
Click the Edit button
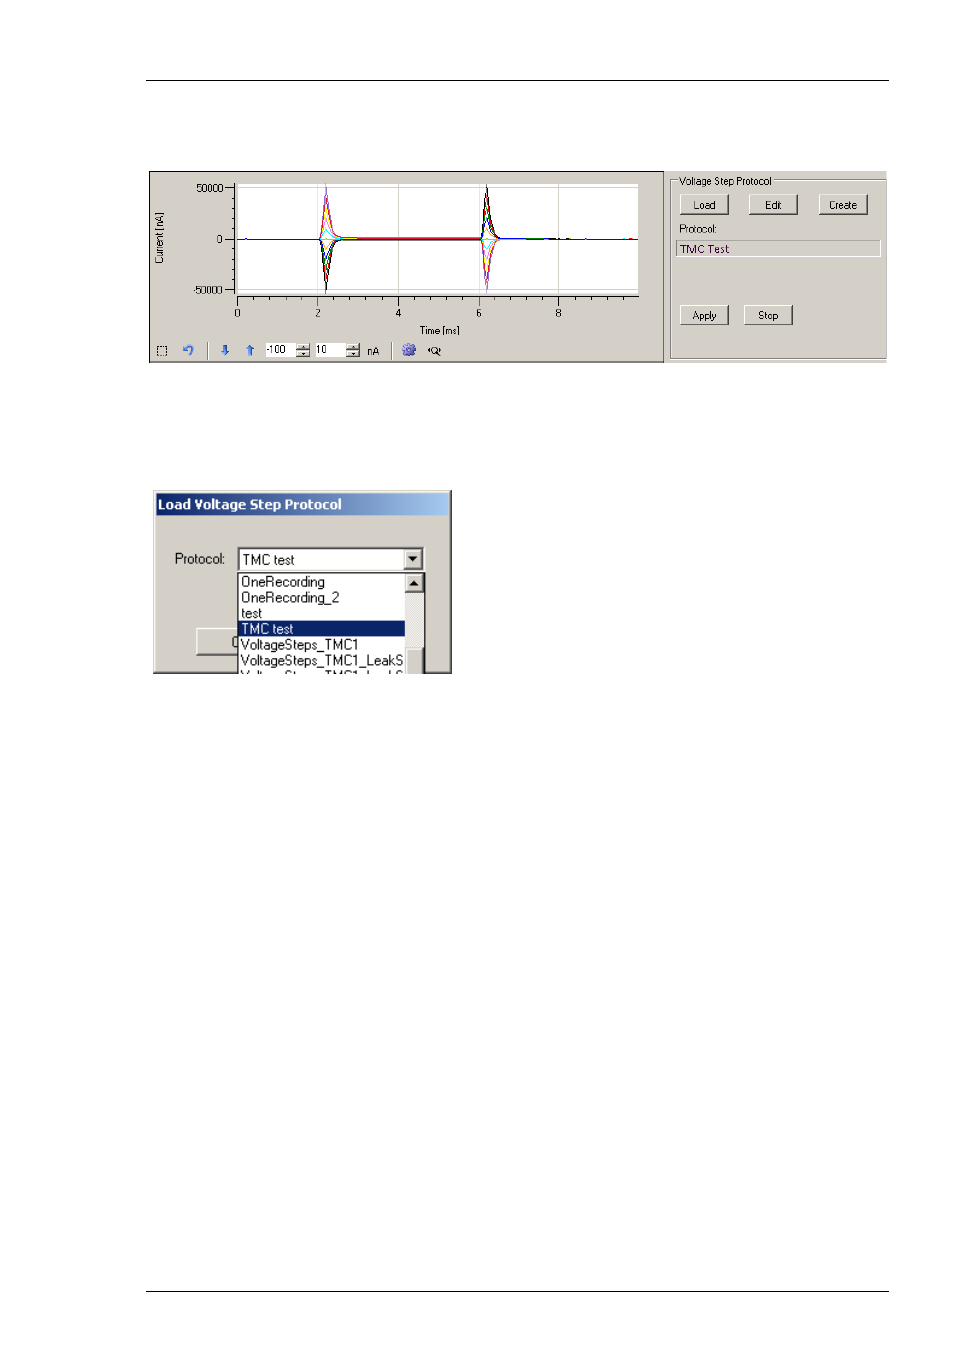[x=773, y=205]
